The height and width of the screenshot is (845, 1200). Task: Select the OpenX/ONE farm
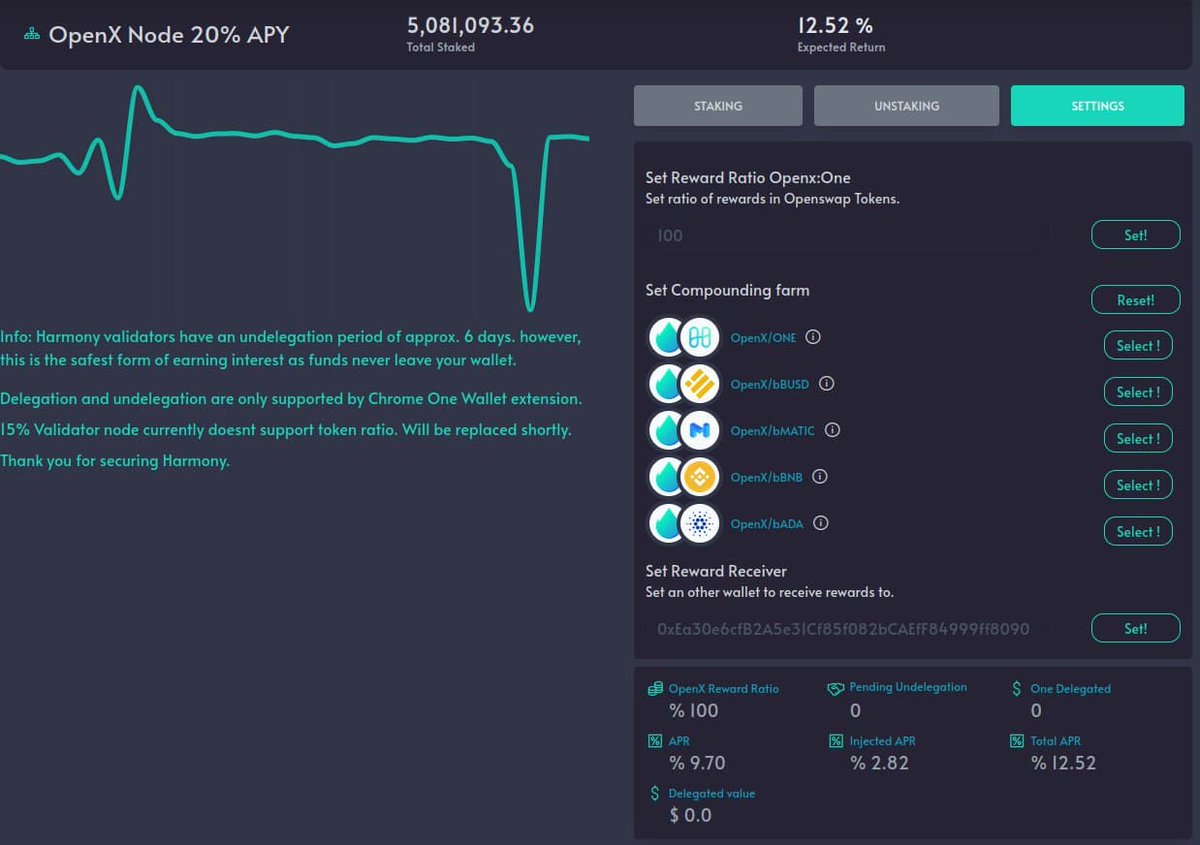[x=1137, y=346]
